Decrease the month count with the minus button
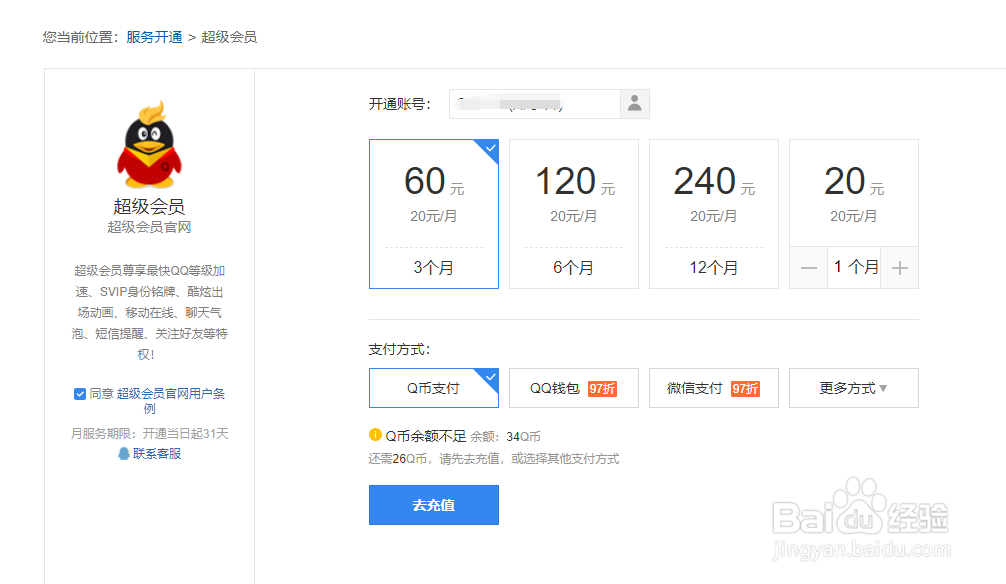Viewport: 1006px width, 584px height. (x=808, y=267)
